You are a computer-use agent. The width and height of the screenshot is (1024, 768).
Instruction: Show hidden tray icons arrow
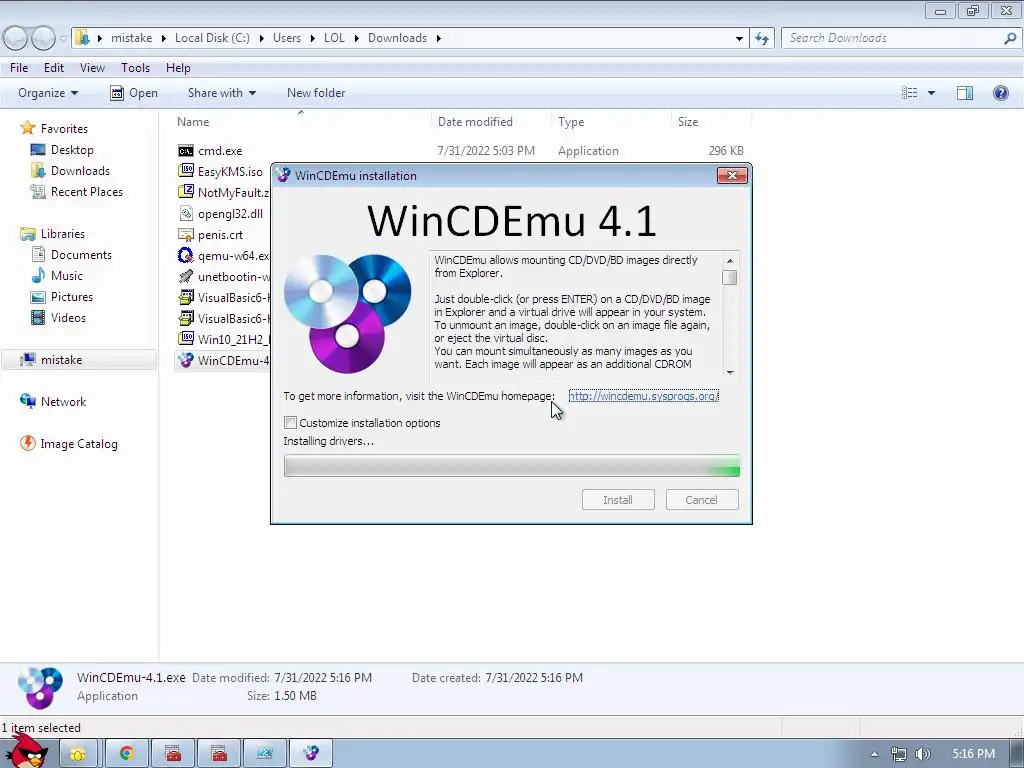(x=874, y=754)
